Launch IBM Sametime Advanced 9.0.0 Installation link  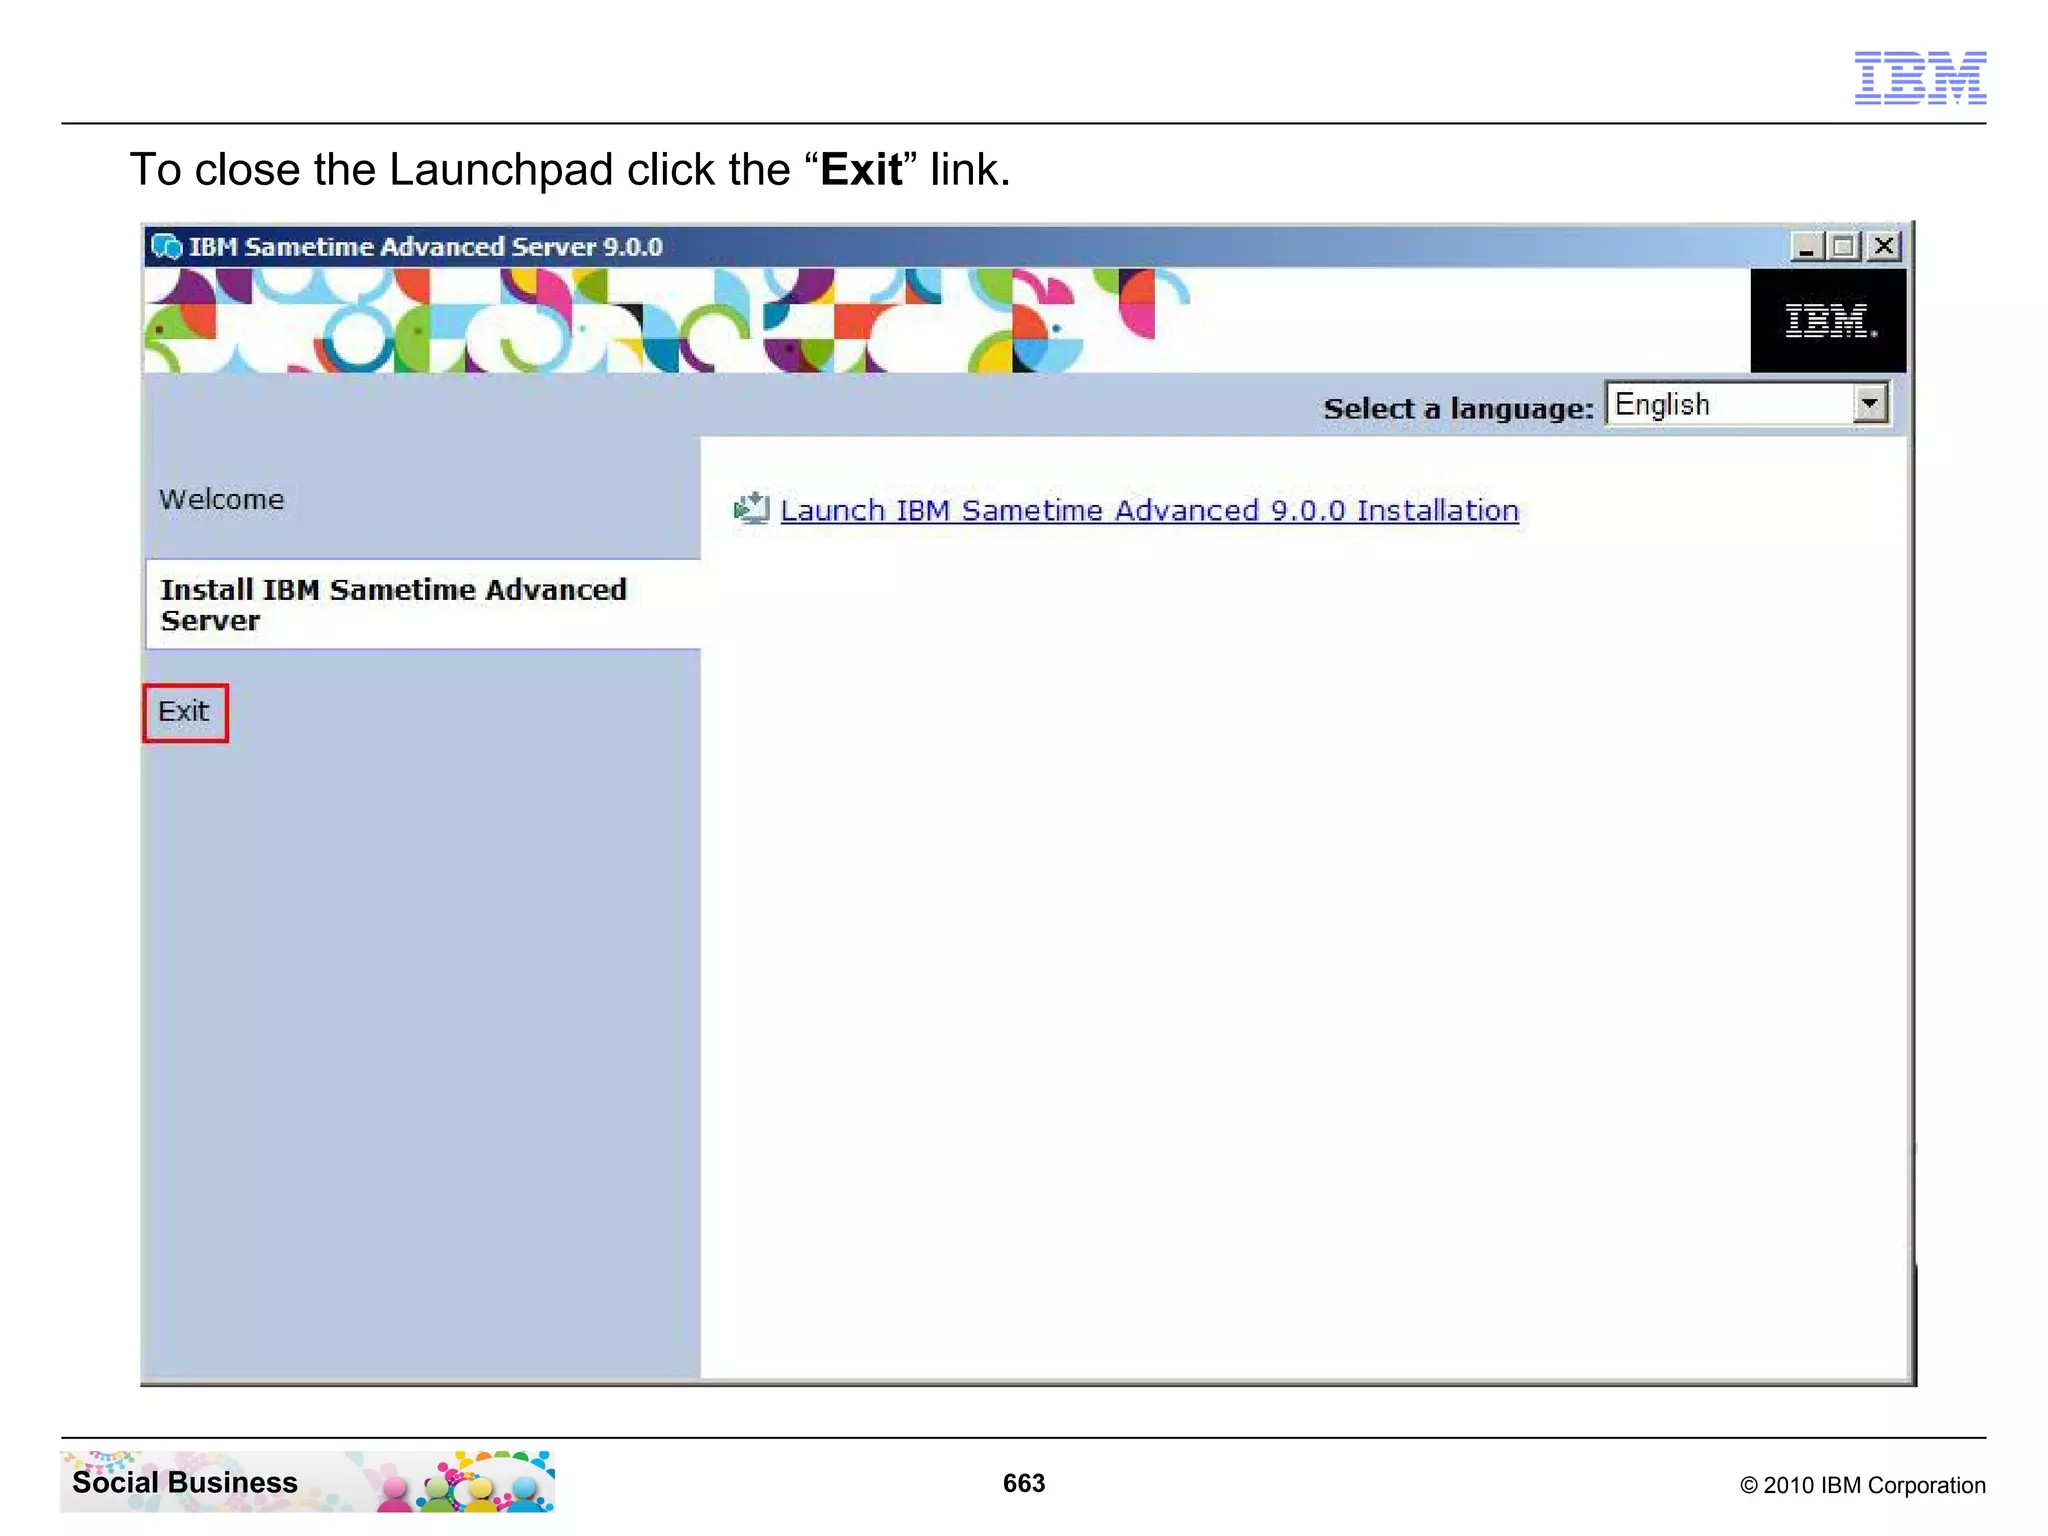(x=1149, y=510)
